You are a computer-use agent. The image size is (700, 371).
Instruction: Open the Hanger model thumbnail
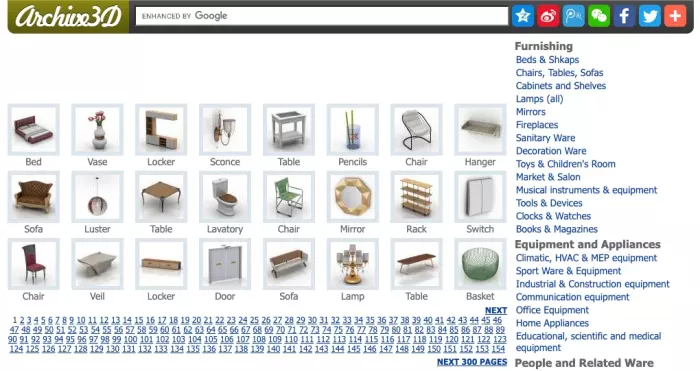click(480, 129)
